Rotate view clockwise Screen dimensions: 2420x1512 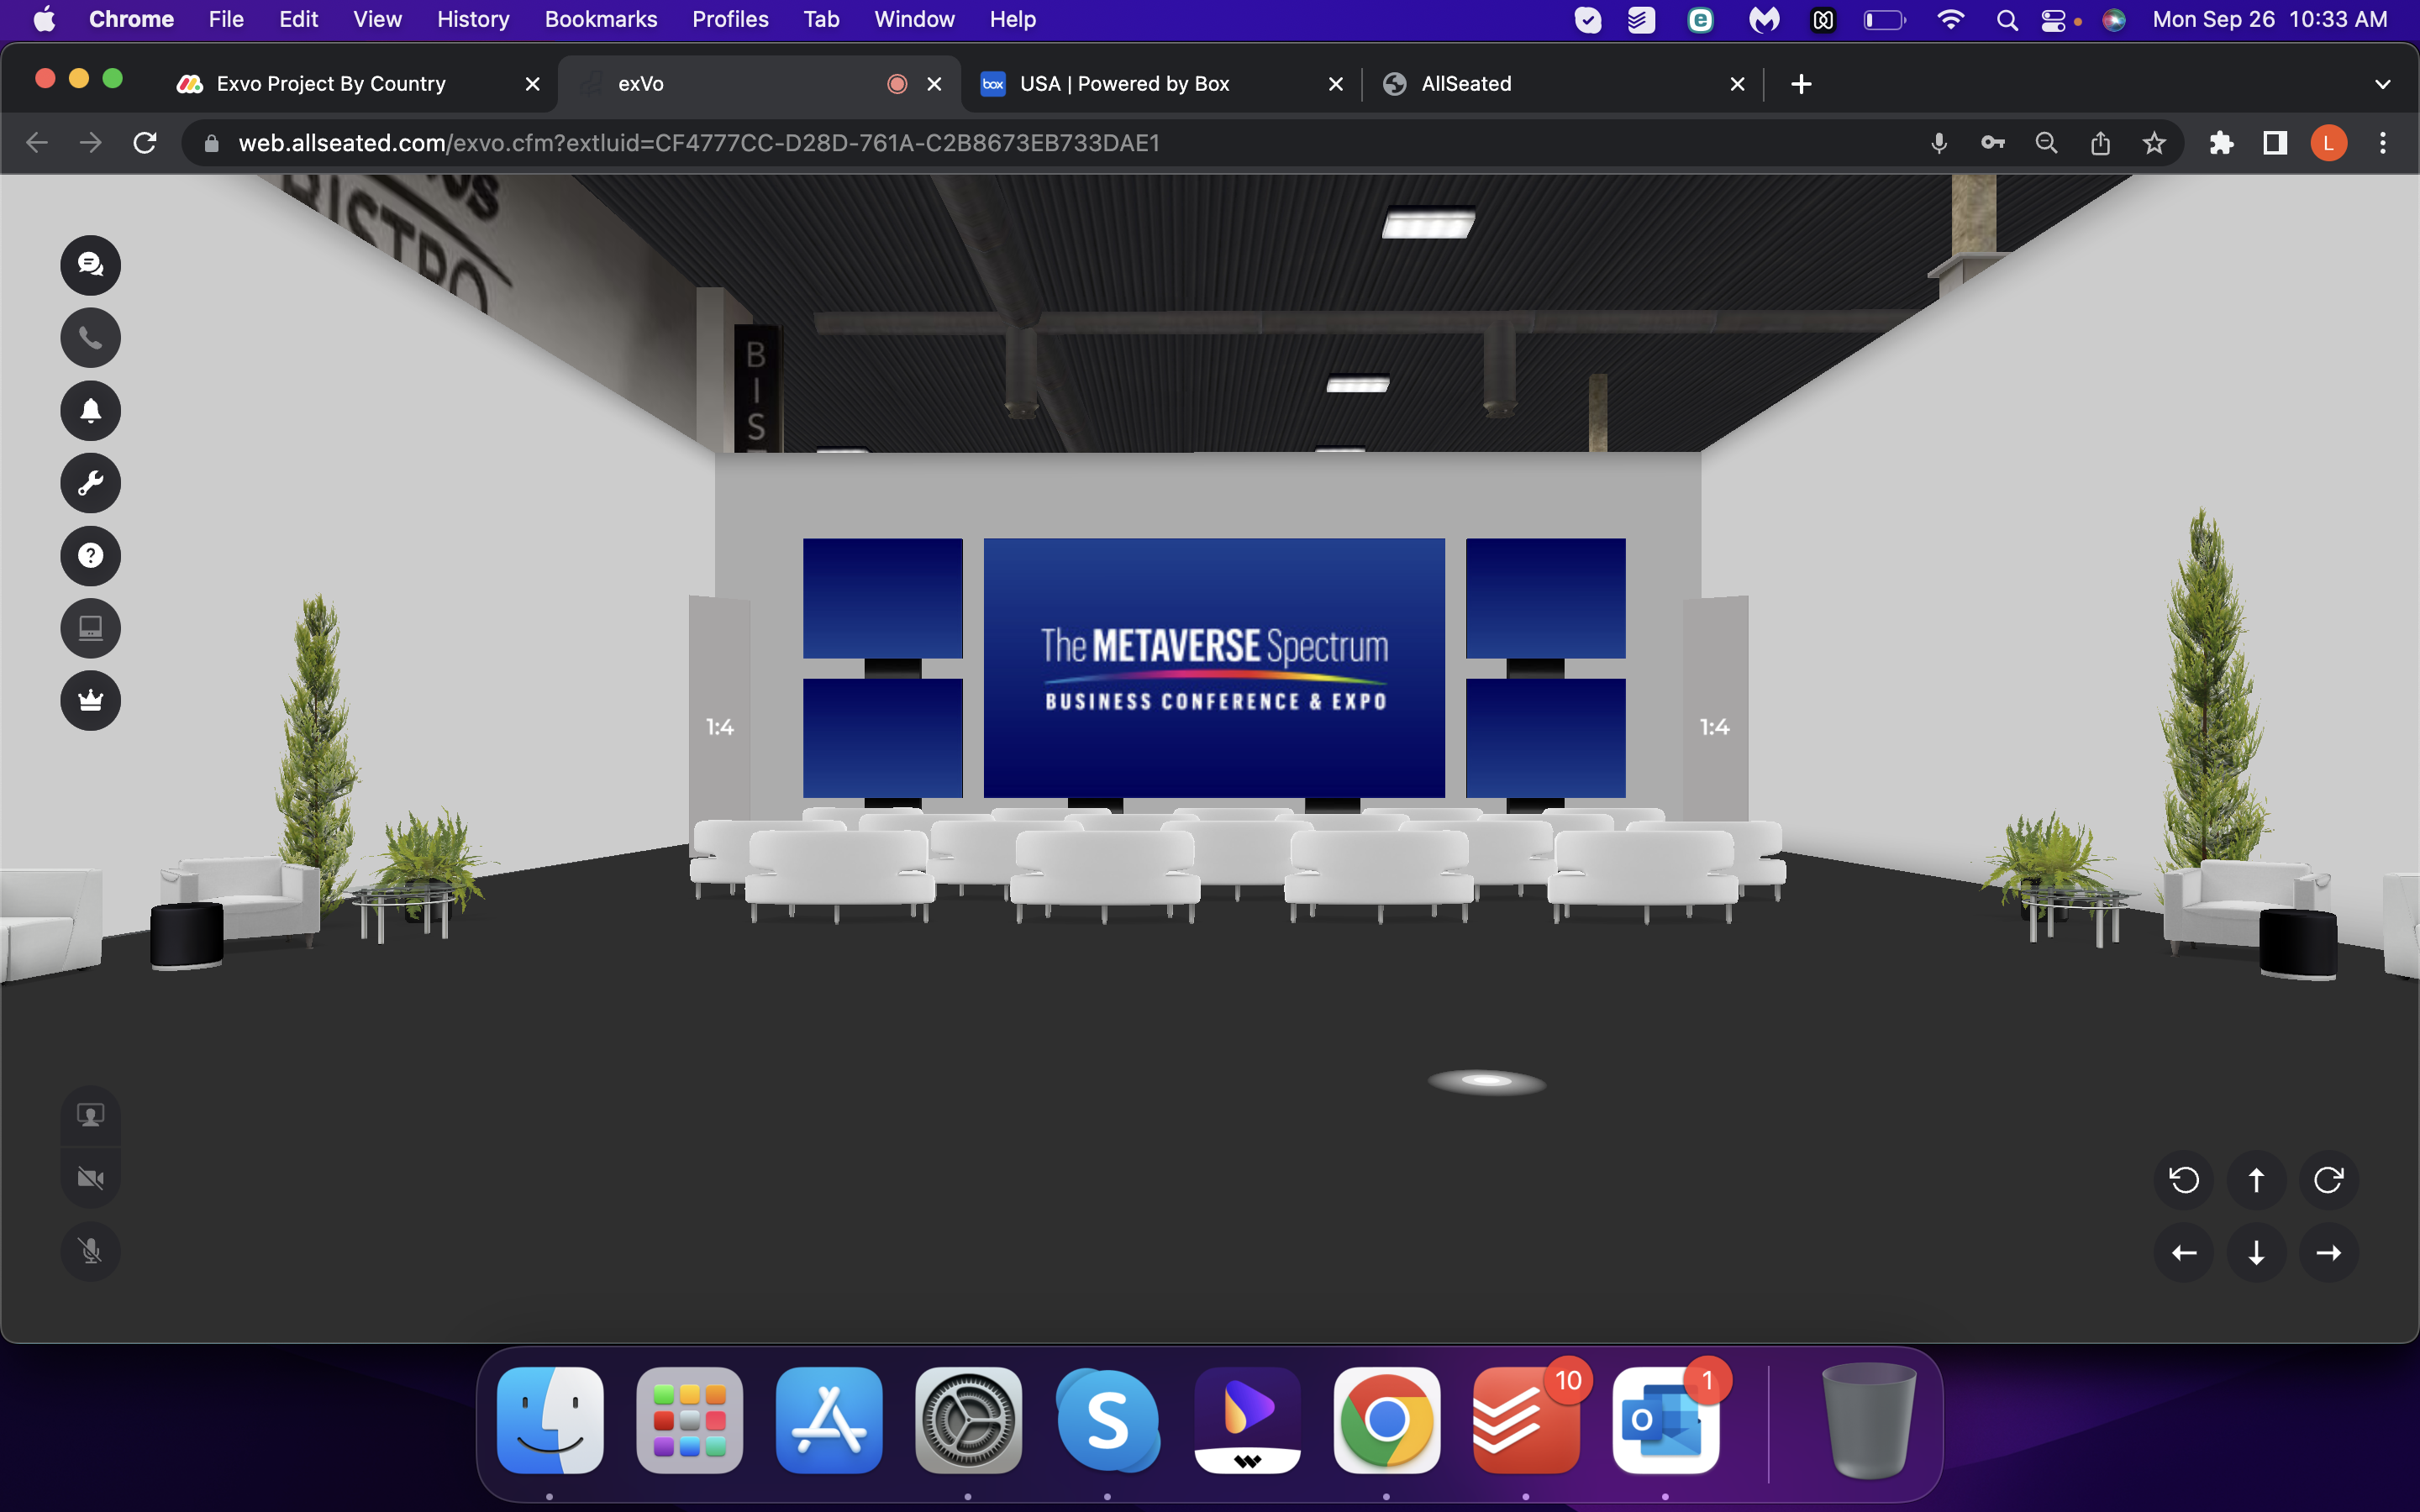(2328, 1180)
